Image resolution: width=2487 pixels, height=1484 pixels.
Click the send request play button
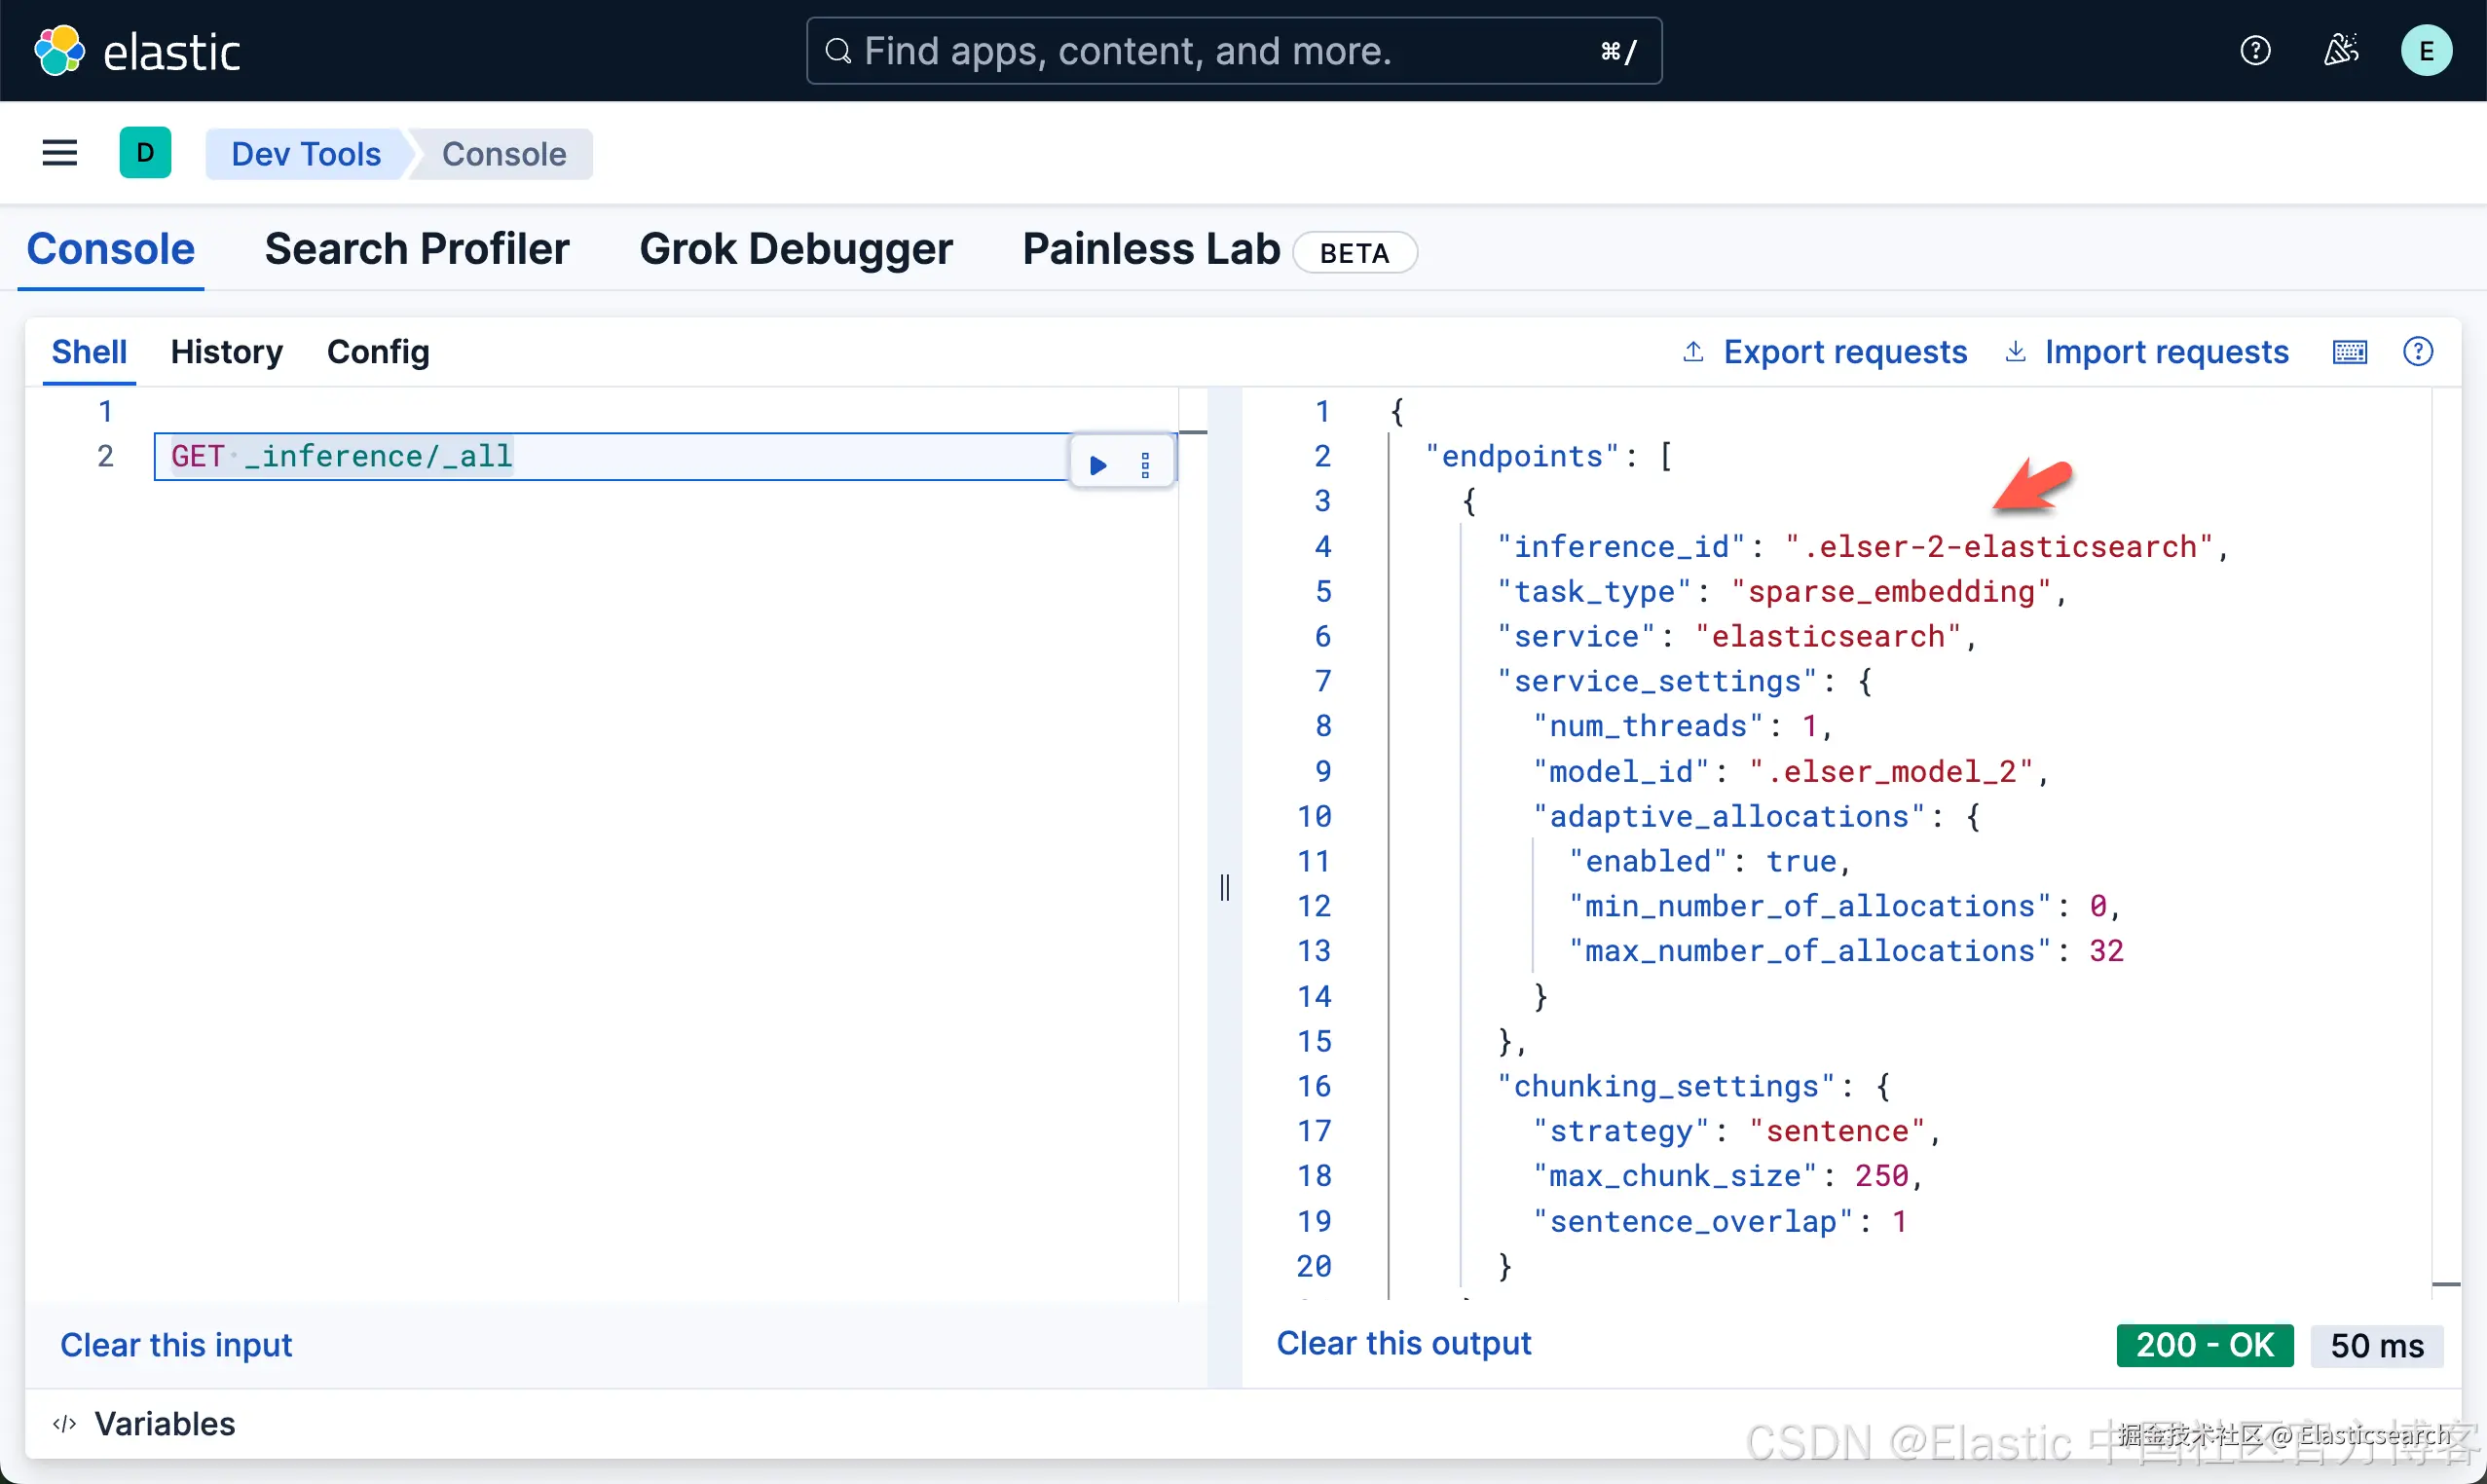[1098, 465]
